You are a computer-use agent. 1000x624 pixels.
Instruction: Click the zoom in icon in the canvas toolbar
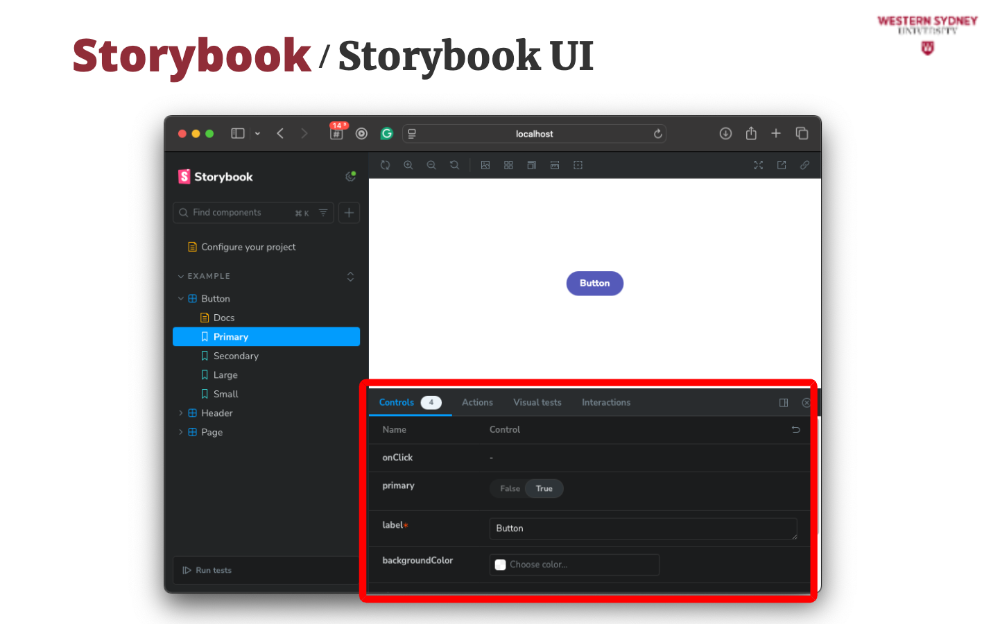coord(408,165)
